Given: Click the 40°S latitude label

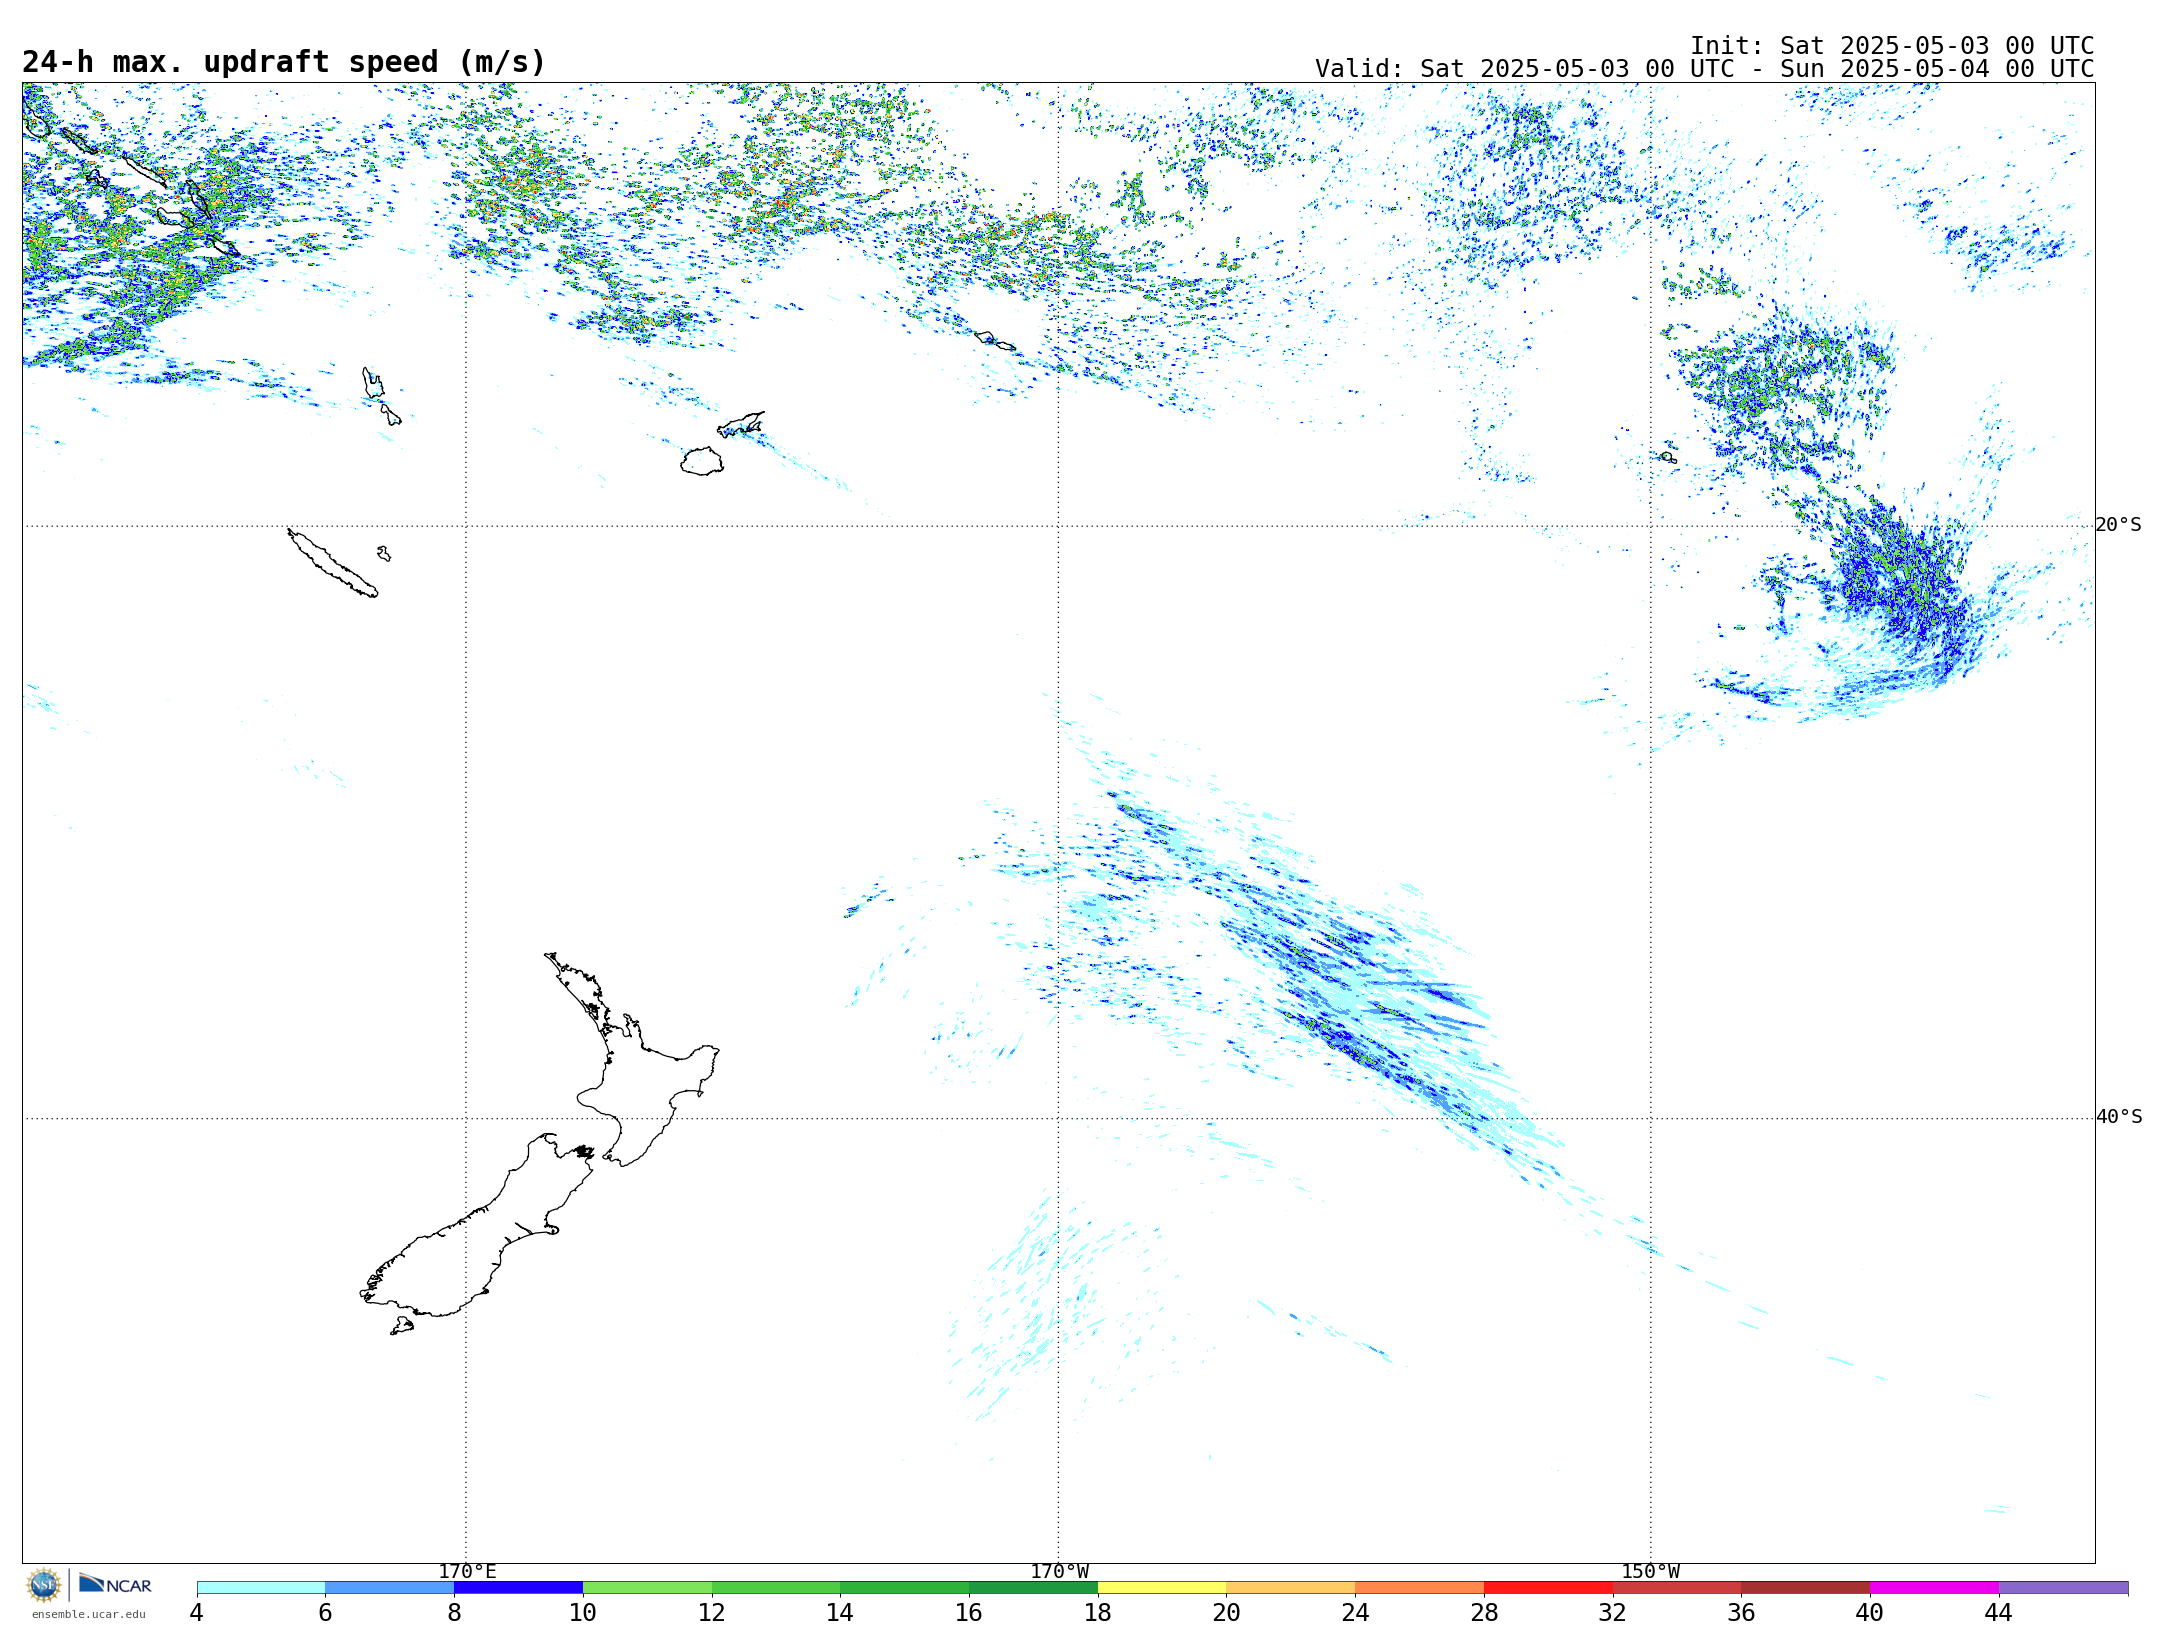Looking at the screenshot, I should pyautogui.click(x=2119, y=1117).
